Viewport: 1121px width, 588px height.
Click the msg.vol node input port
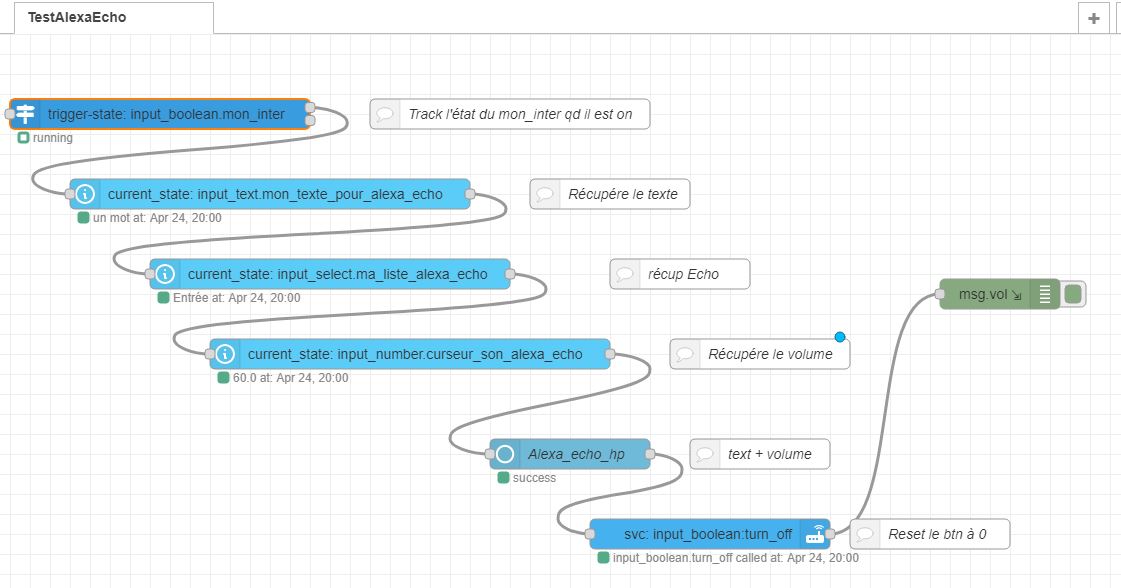tap(940, 294)
